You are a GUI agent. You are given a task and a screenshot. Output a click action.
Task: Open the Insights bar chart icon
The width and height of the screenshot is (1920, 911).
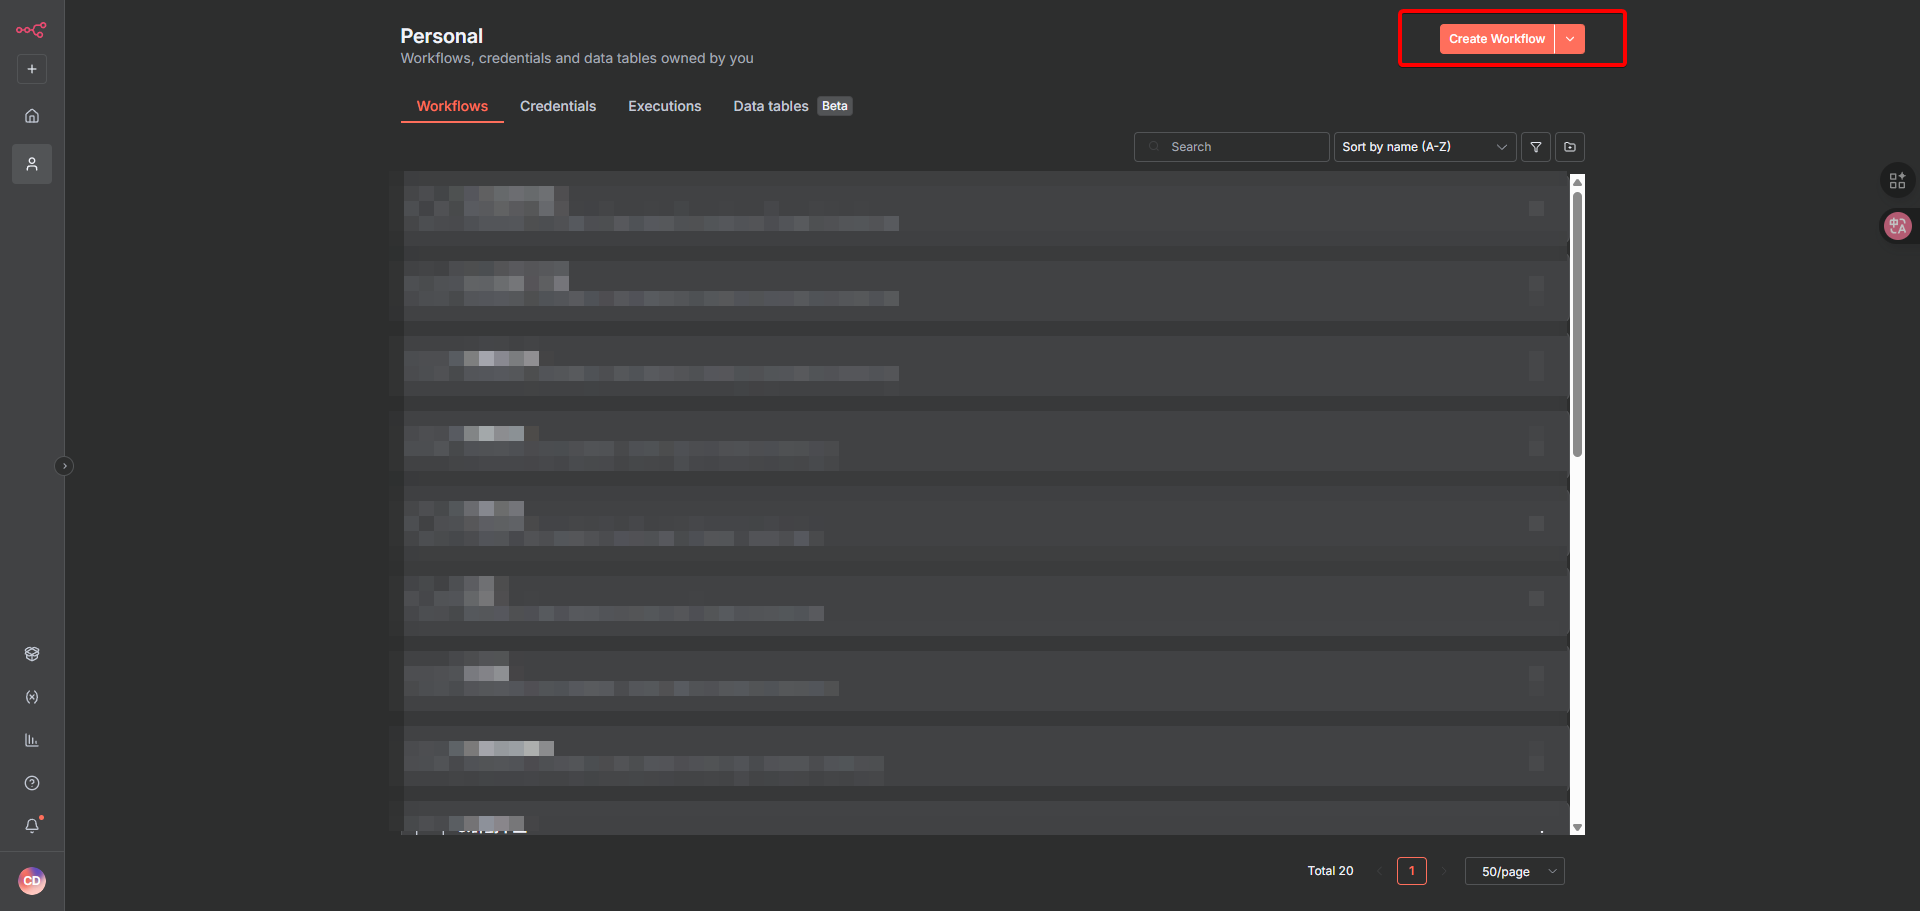(x=32, y=740)
